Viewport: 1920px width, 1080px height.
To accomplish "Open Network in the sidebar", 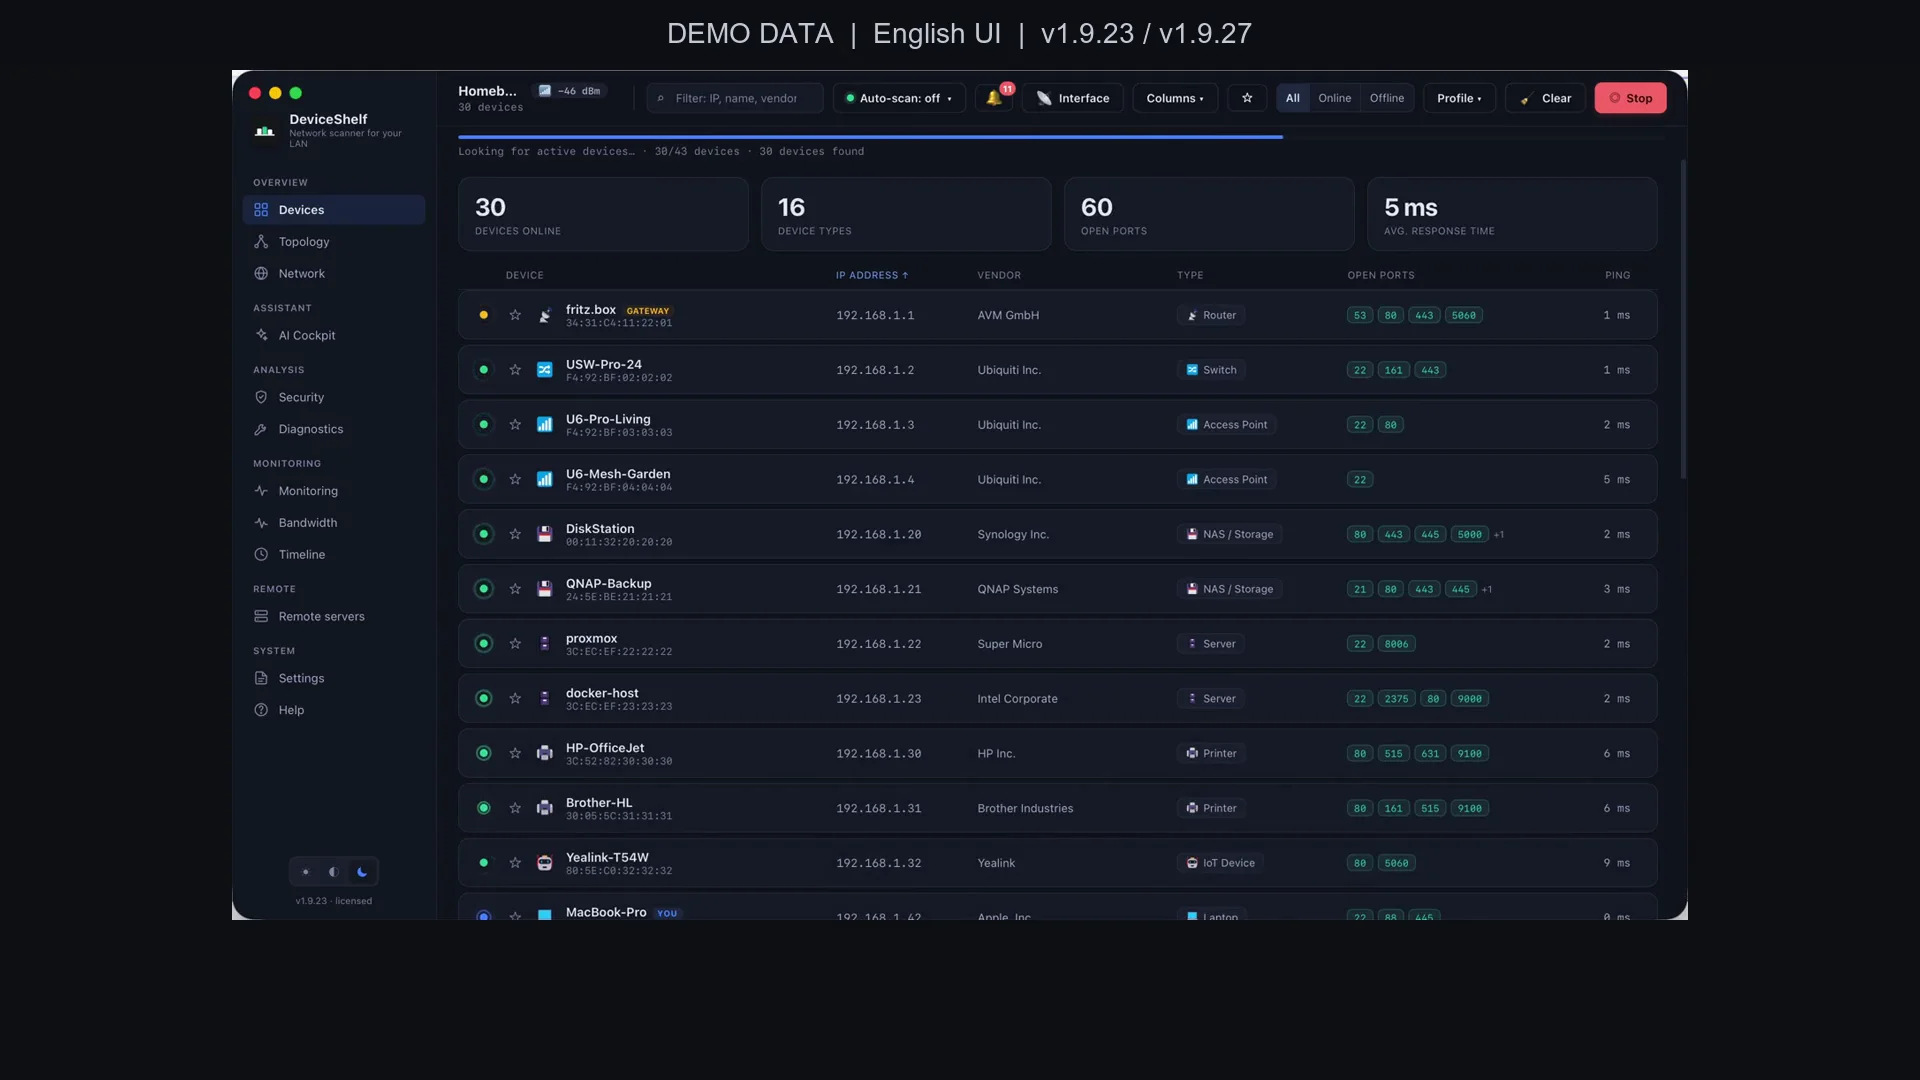I will point(334,274).
